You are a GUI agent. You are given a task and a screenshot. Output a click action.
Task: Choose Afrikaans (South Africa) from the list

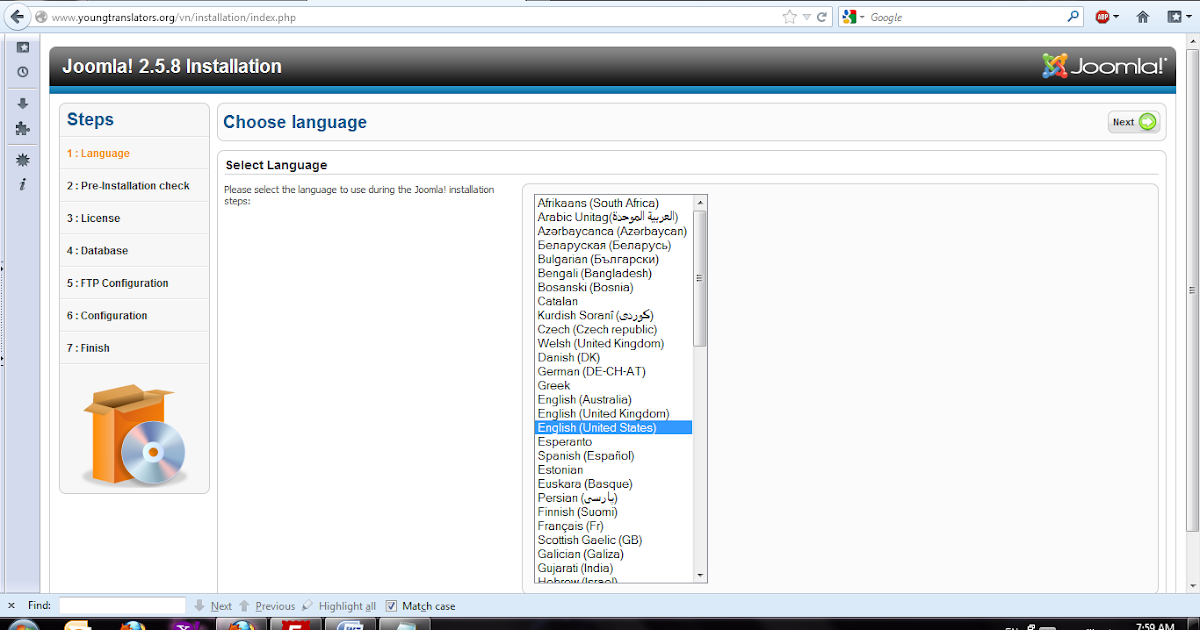click(613, 203)
